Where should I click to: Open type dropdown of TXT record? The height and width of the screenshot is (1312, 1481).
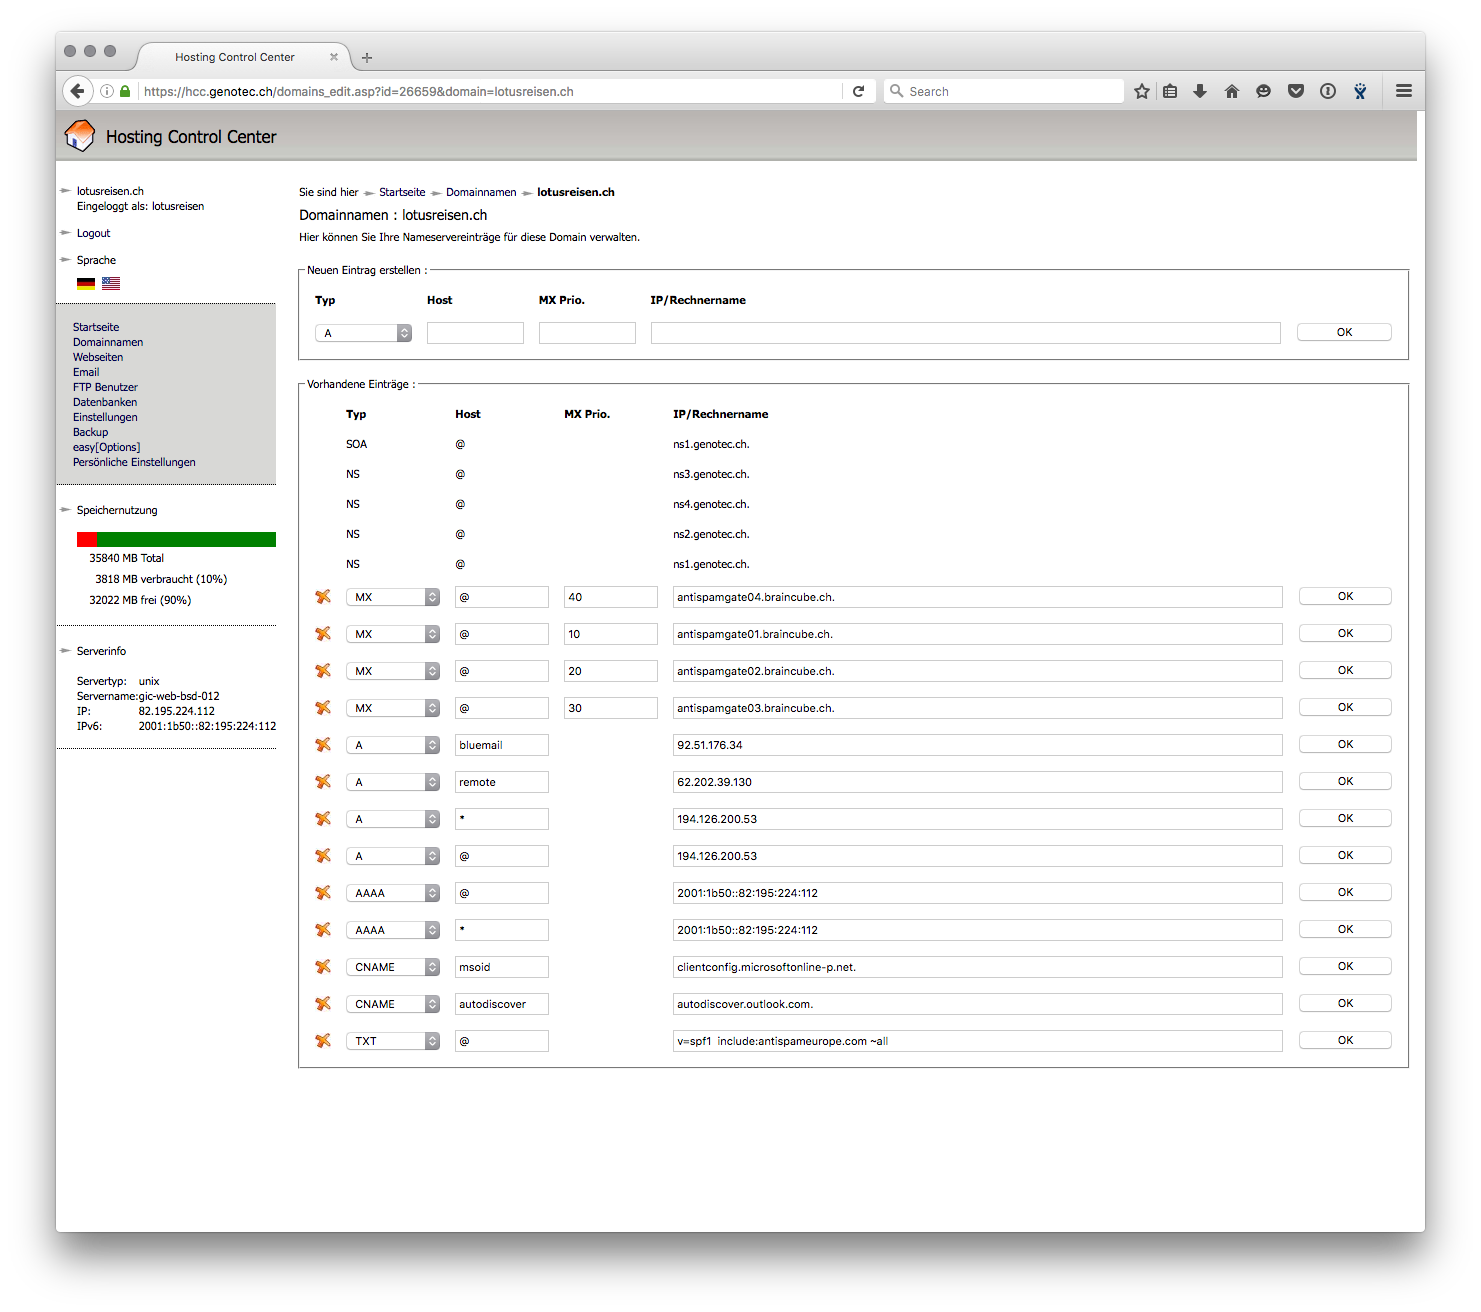[393, 1041]
